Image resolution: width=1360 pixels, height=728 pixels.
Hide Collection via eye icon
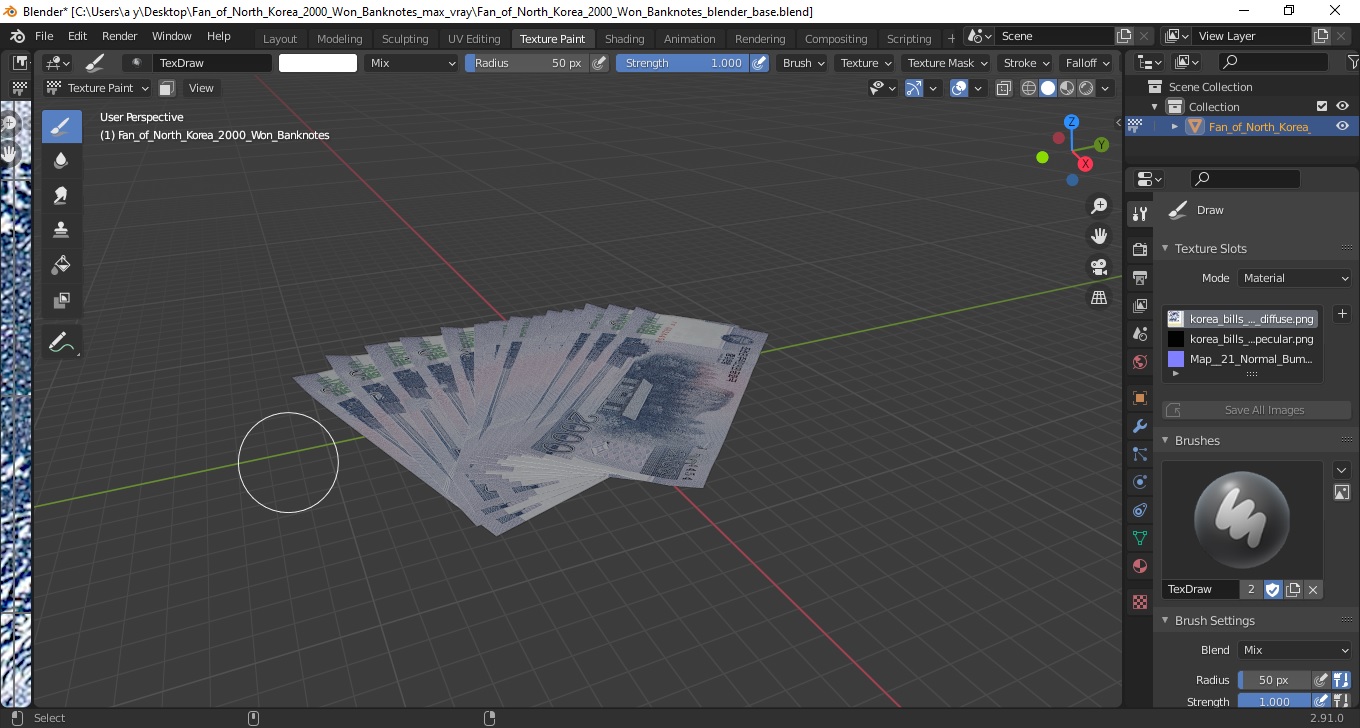[1342, 106]
